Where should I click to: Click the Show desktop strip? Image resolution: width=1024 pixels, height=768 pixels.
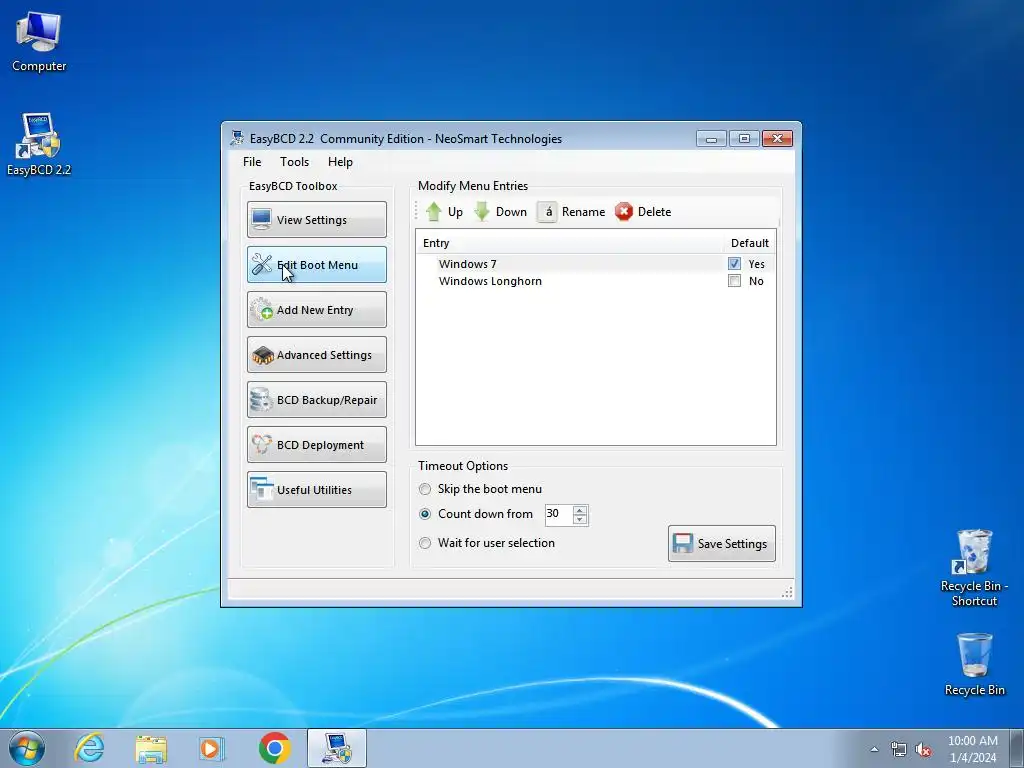coord(1017,748)
